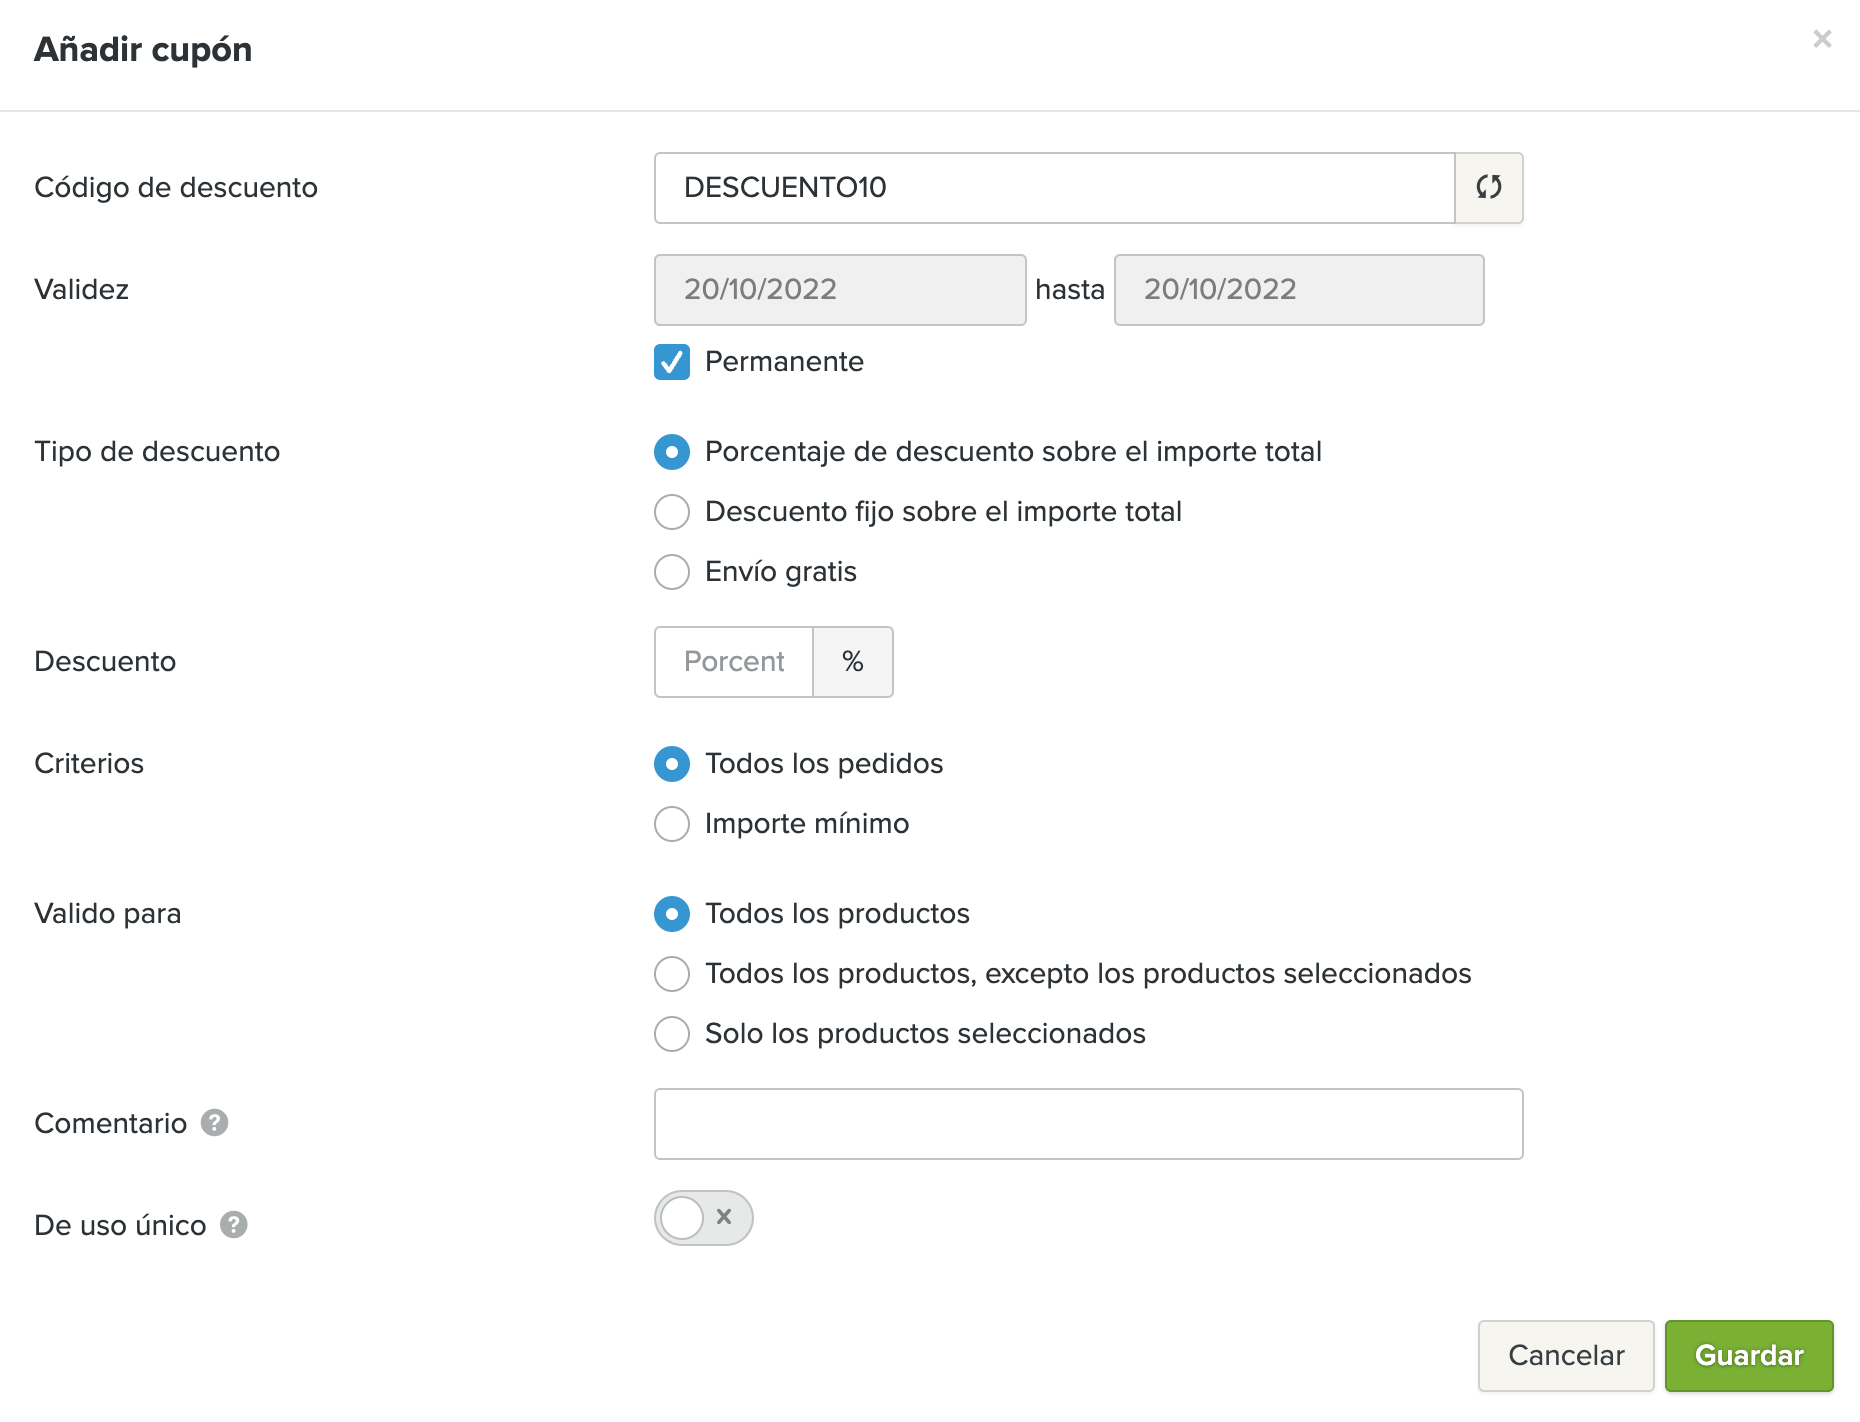Screen dimensions: 1860x1422
Task: Open help icon next to De uso único
Action: click(x=234, y=1225)
